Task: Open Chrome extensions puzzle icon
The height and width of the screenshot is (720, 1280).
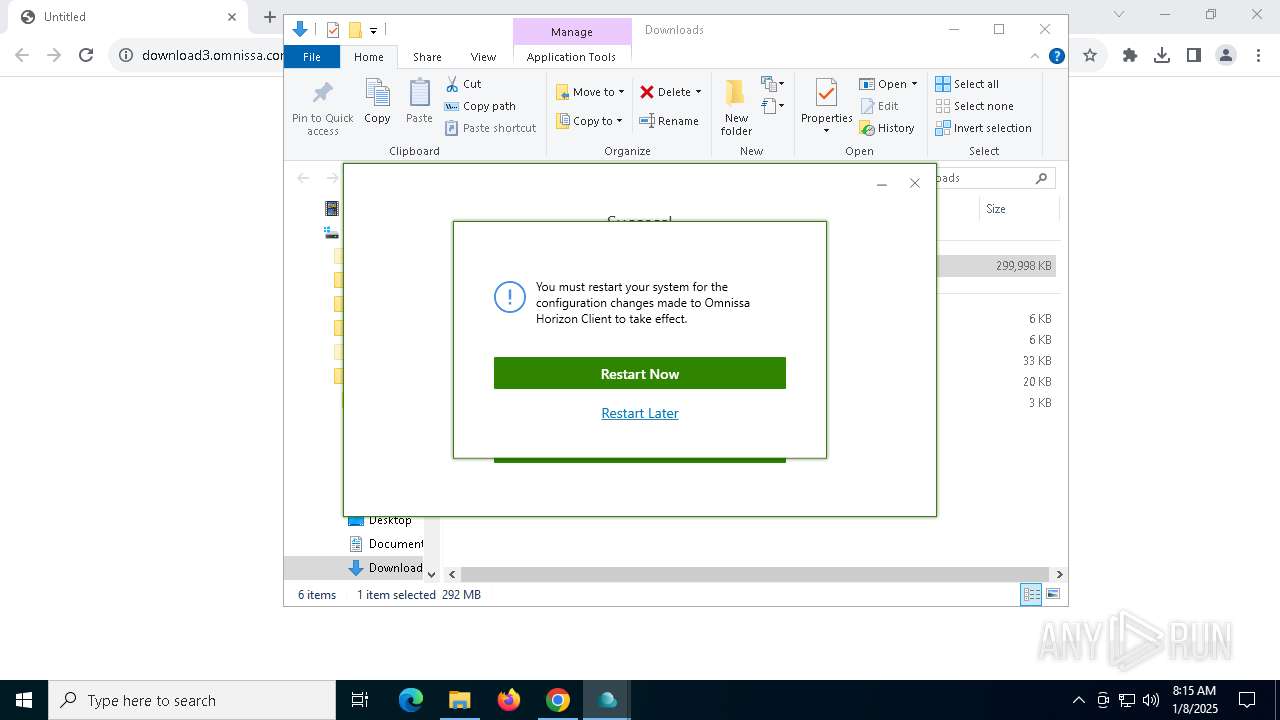Action: pyautogui.click(x=1130, y=55)
